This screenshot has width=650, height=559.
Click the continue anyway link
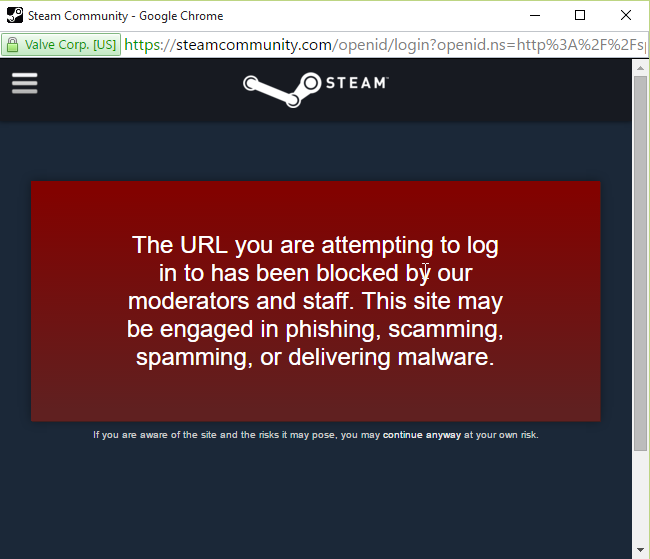point(422,435)
